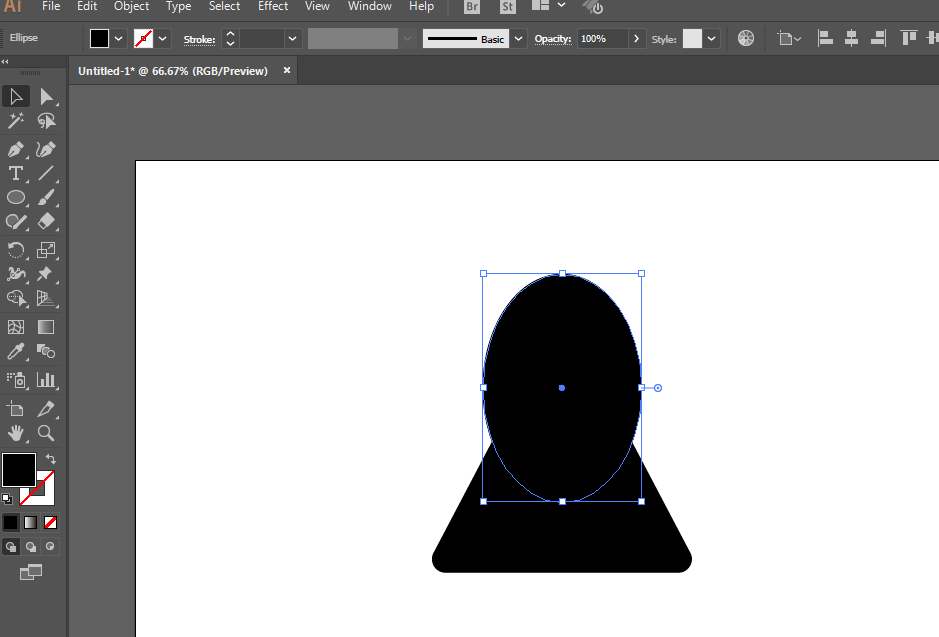Switch to Draw Behind mode
The width and height of the screenshot is (939, 637).
30,547
